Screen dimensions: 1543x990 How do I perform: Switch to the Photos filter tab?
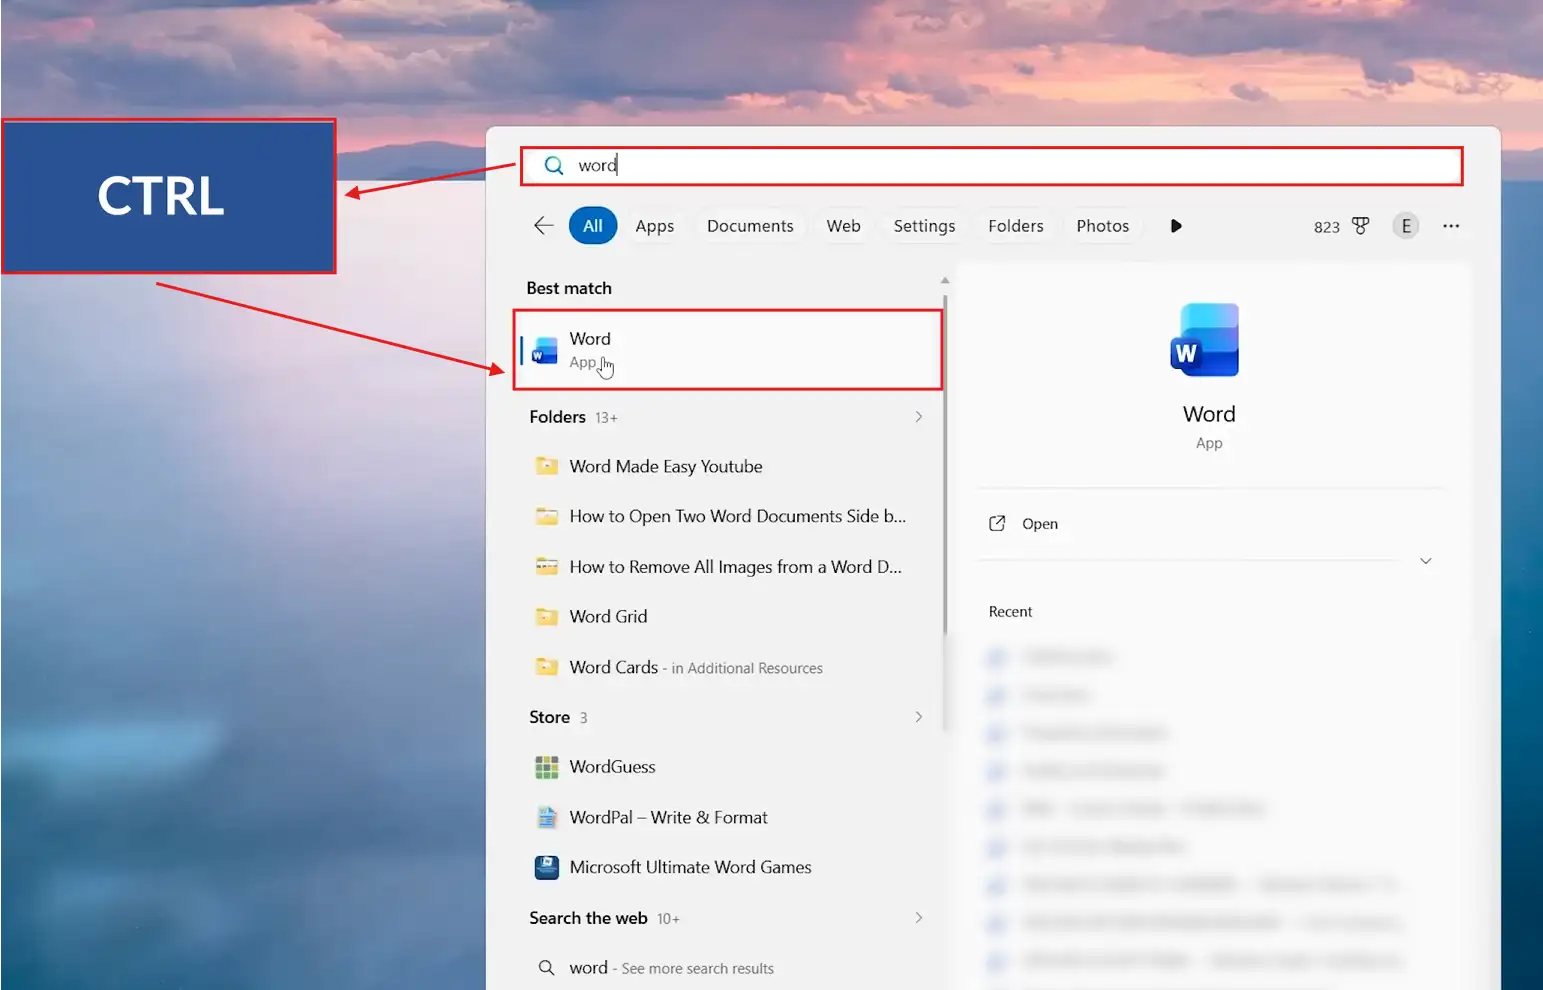pyautogui.click(x=1102, y=226)
